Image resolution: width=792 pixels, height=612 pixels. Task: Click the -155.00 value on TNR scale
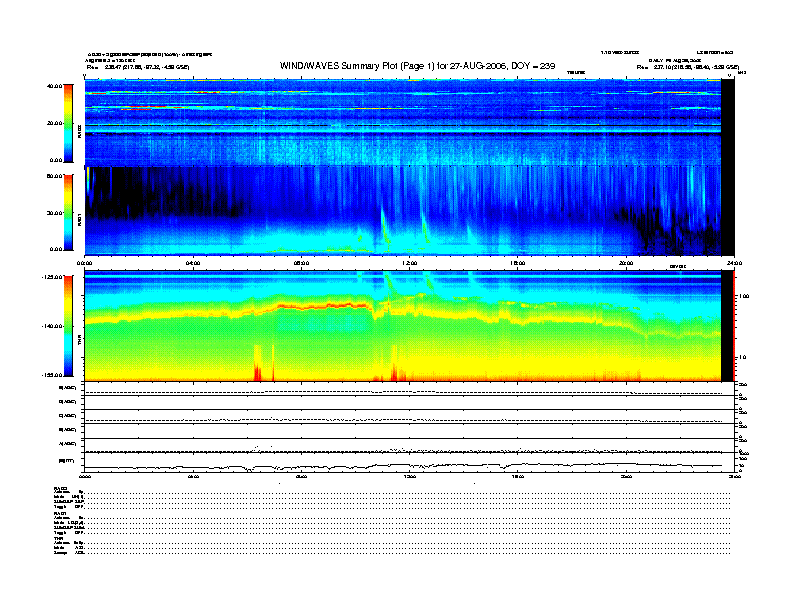tap(52, 375)
